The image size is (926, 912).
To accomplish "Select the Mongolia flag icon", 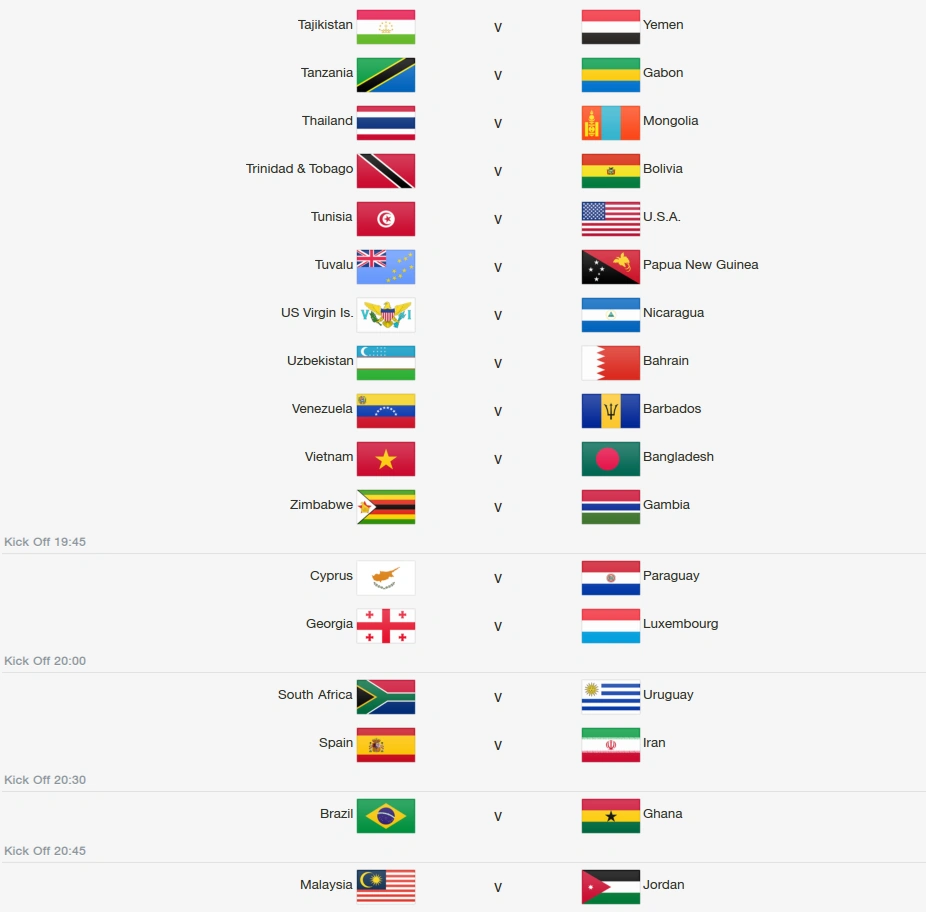I will [x=611, y=123].
